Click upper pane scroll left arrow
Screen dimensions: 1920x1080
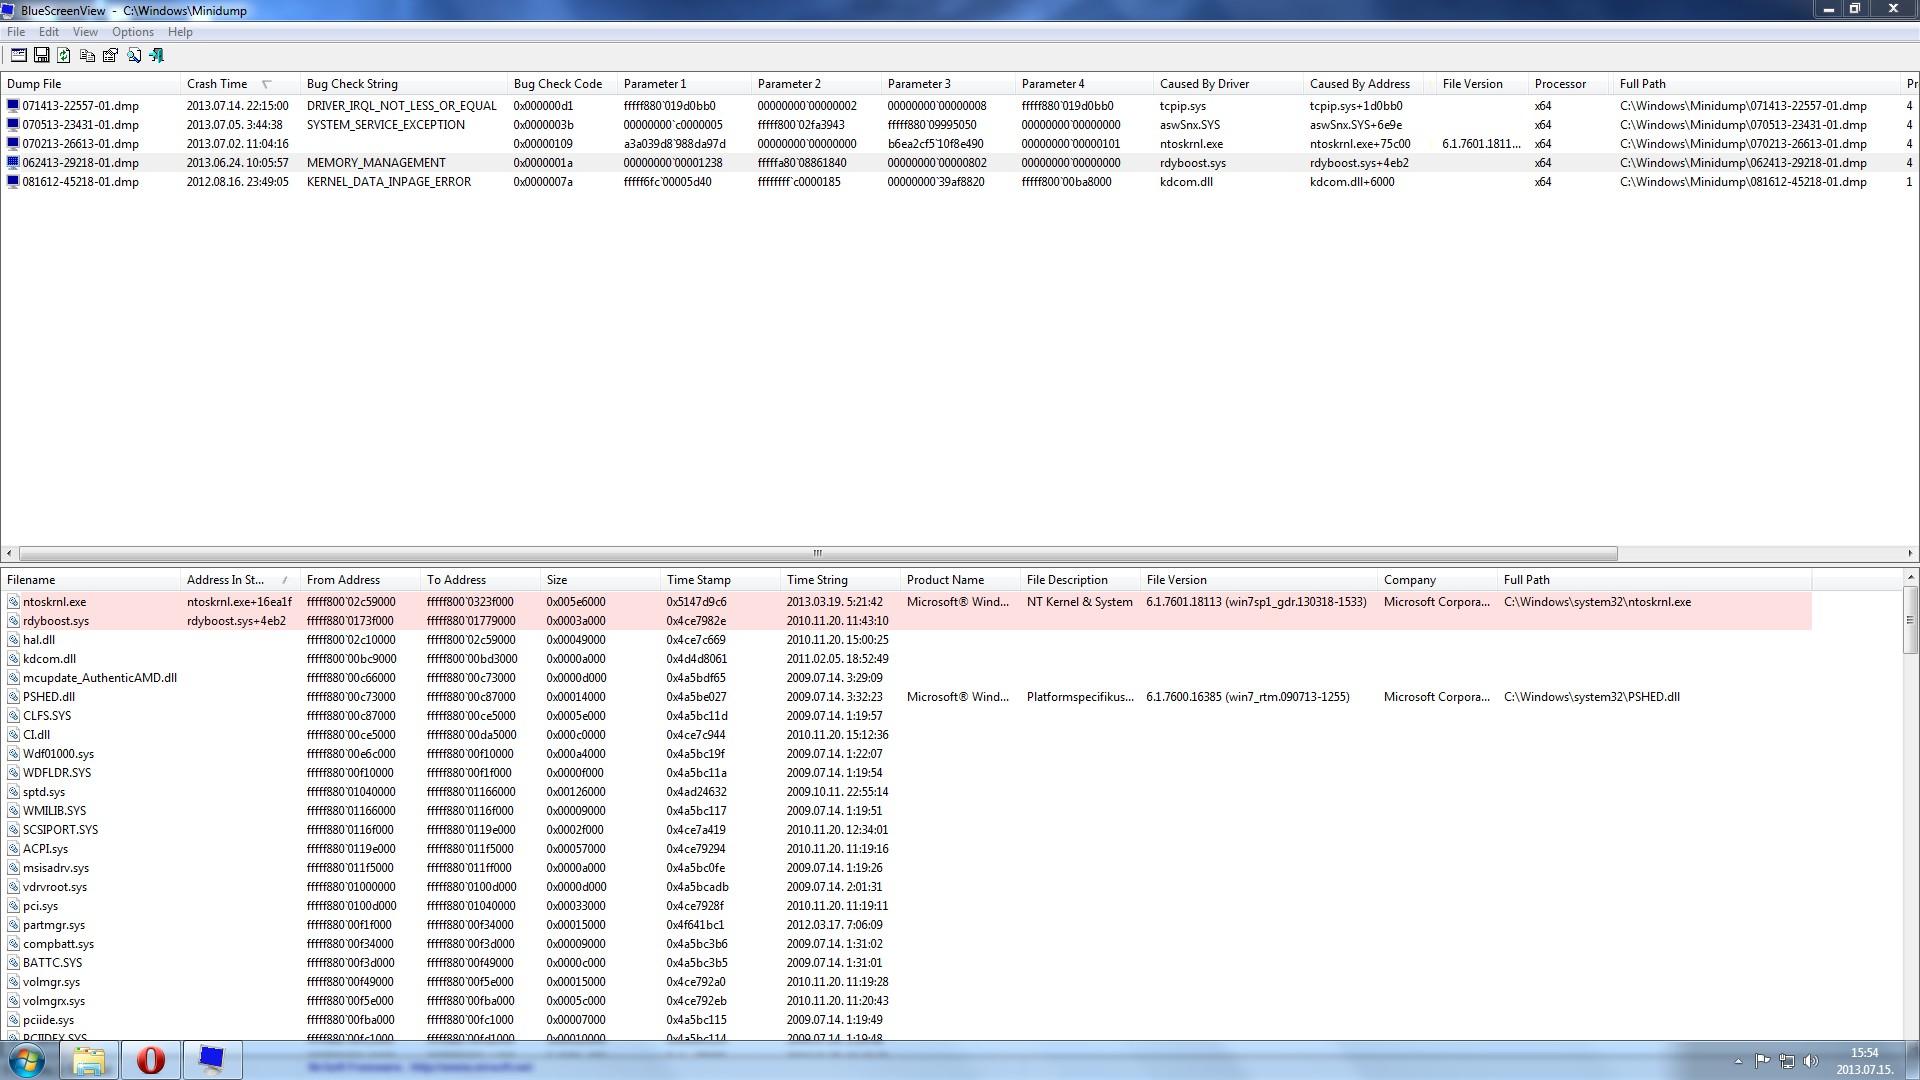pos(9,553)
